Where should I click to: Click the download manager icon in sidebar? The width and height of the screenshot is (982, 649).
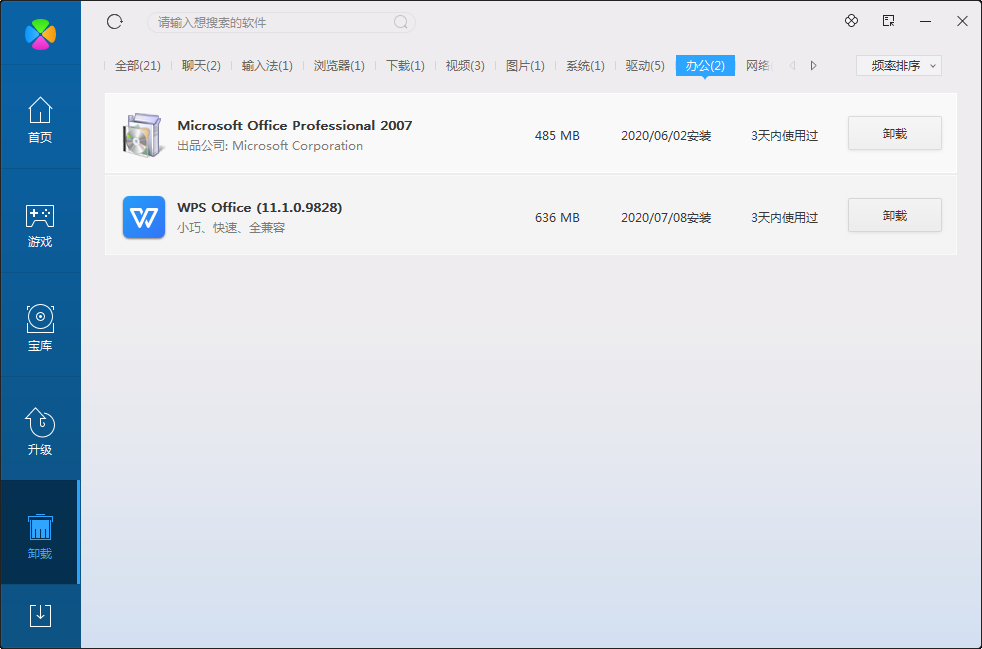(40, 616)
